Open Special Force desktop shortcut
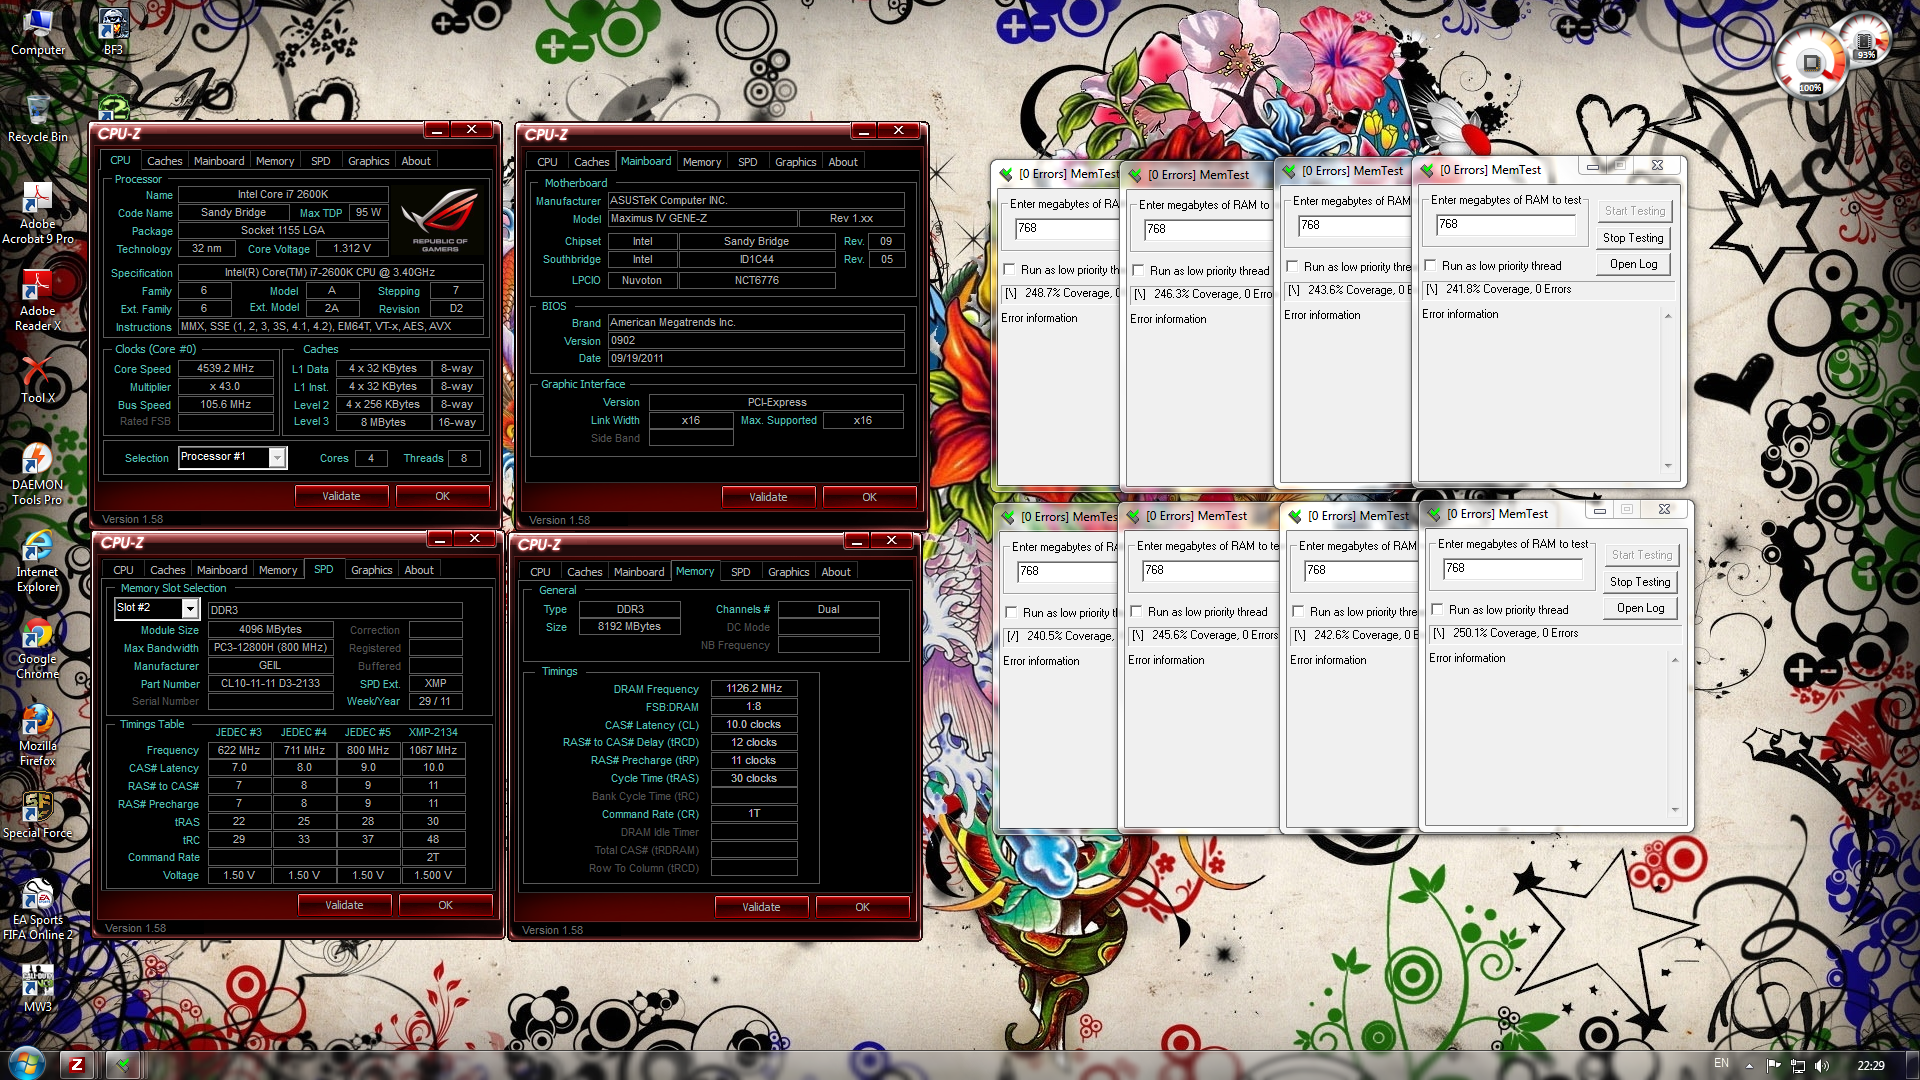 37,808
